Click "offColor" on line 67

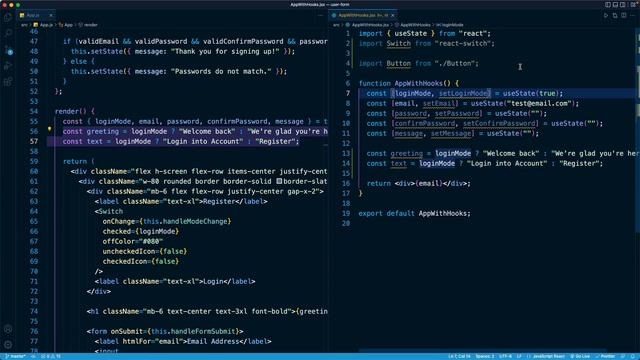[x=119, y=241]
